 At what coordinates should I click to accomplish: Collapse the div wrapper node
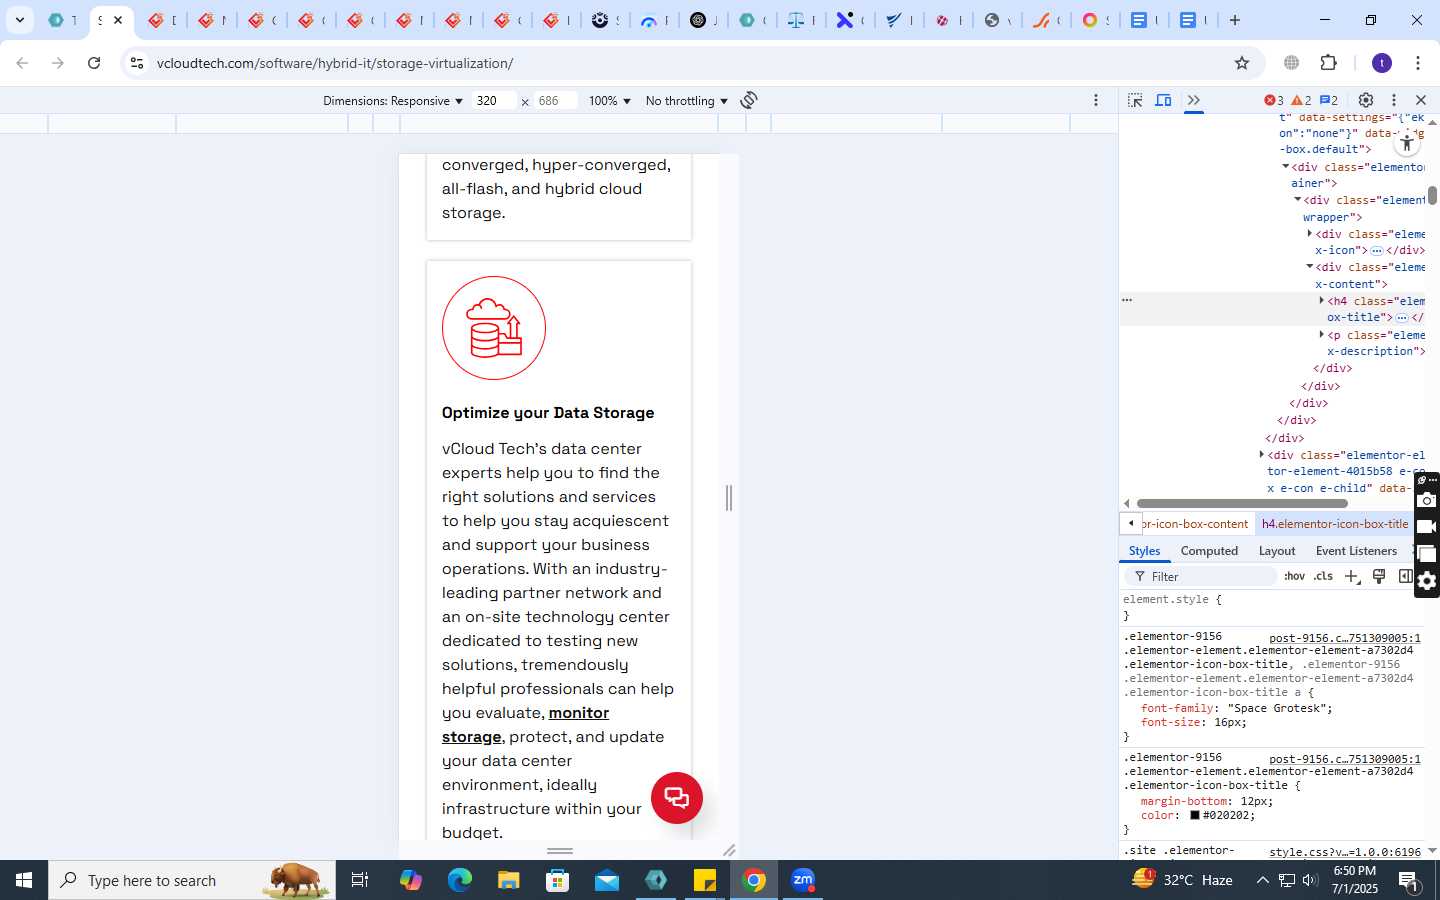[1297, 200]
